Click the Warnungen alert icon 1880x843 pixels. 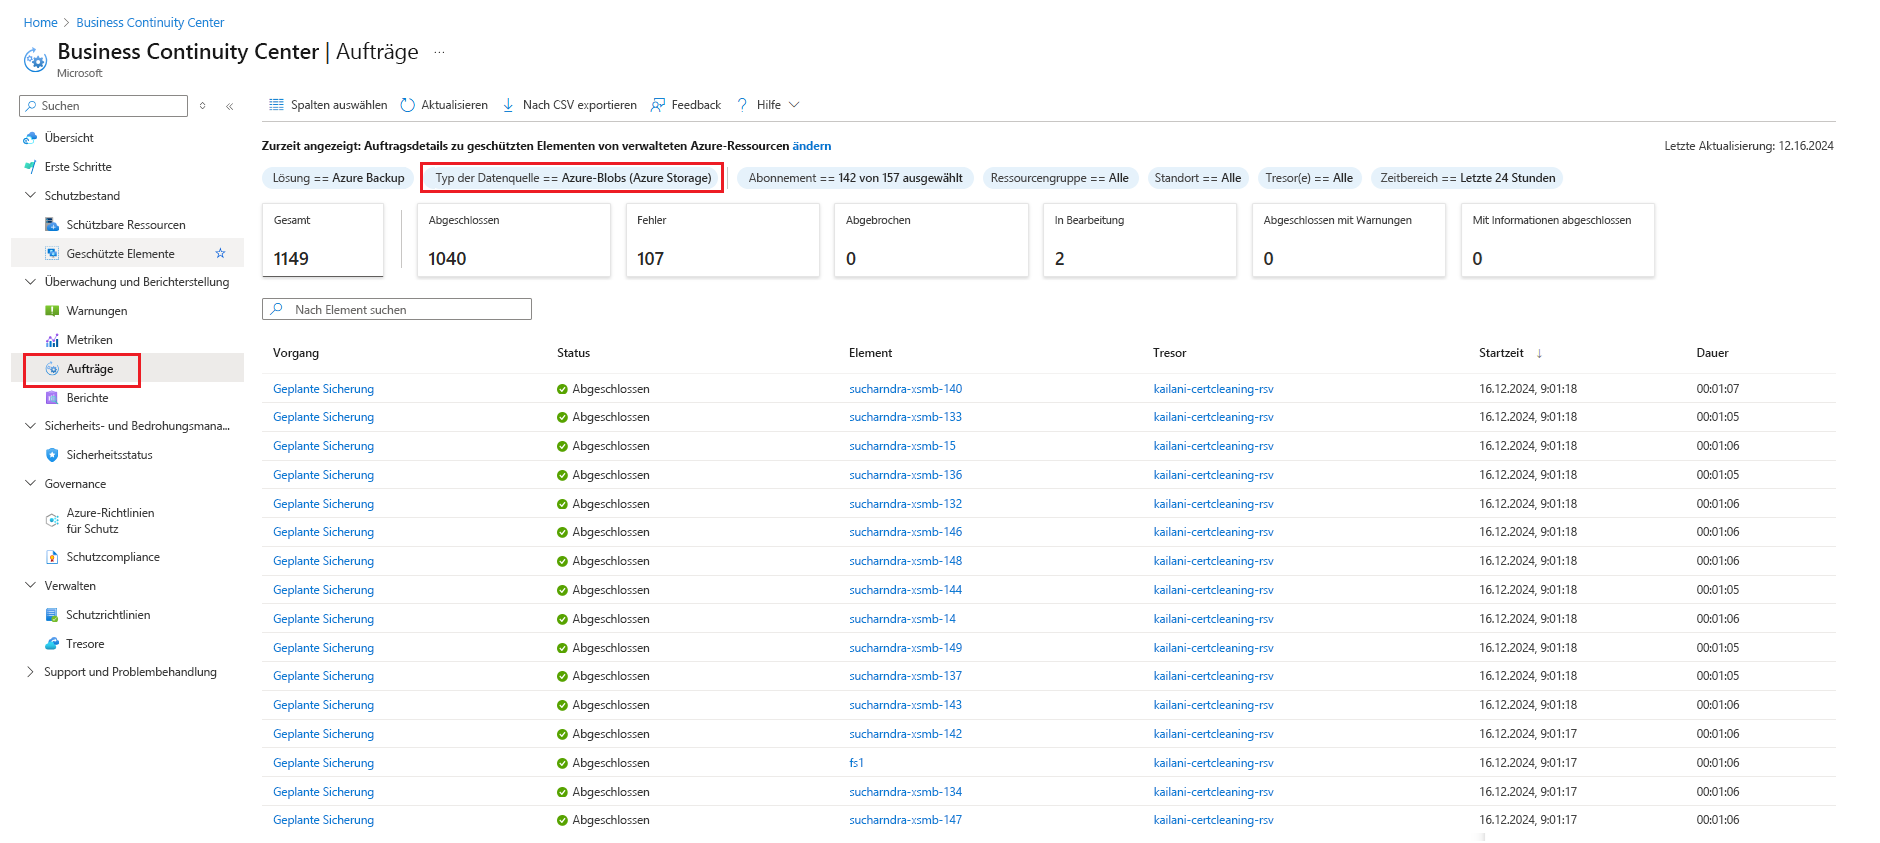(52, 311)
